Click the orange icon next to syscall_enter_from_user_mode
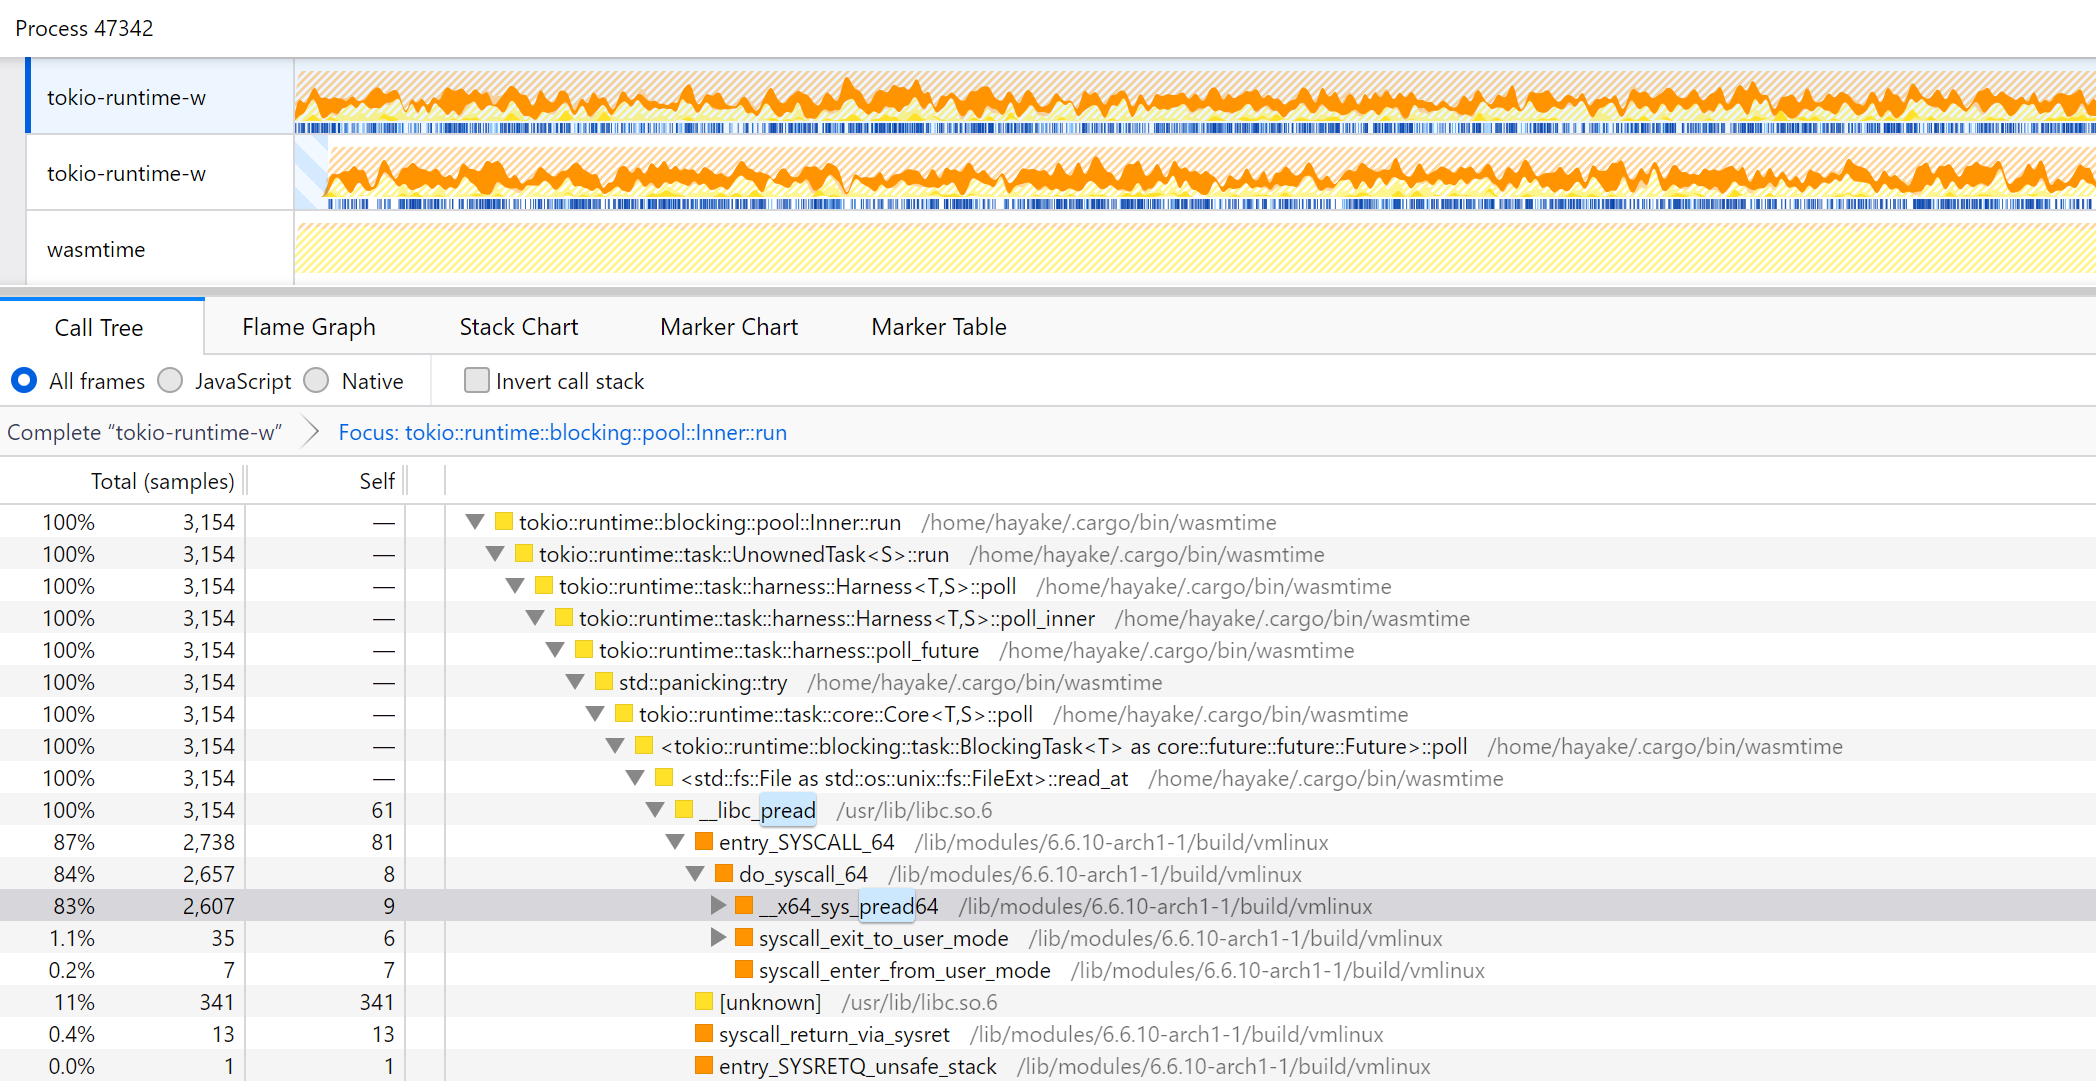The width and height of the screenshot is (2096, 1082). tap(744, 970)
